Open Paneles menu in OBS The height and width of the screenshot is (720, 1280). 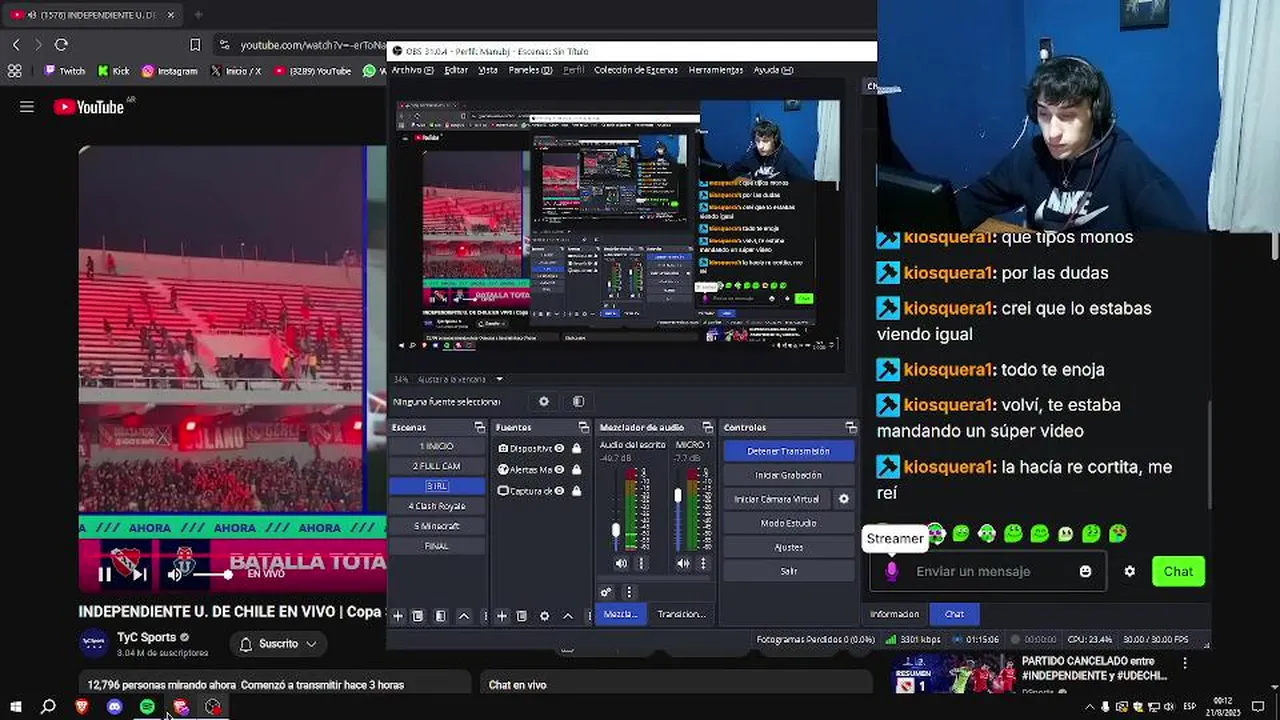pyautogui.click(x=530, y=70)
